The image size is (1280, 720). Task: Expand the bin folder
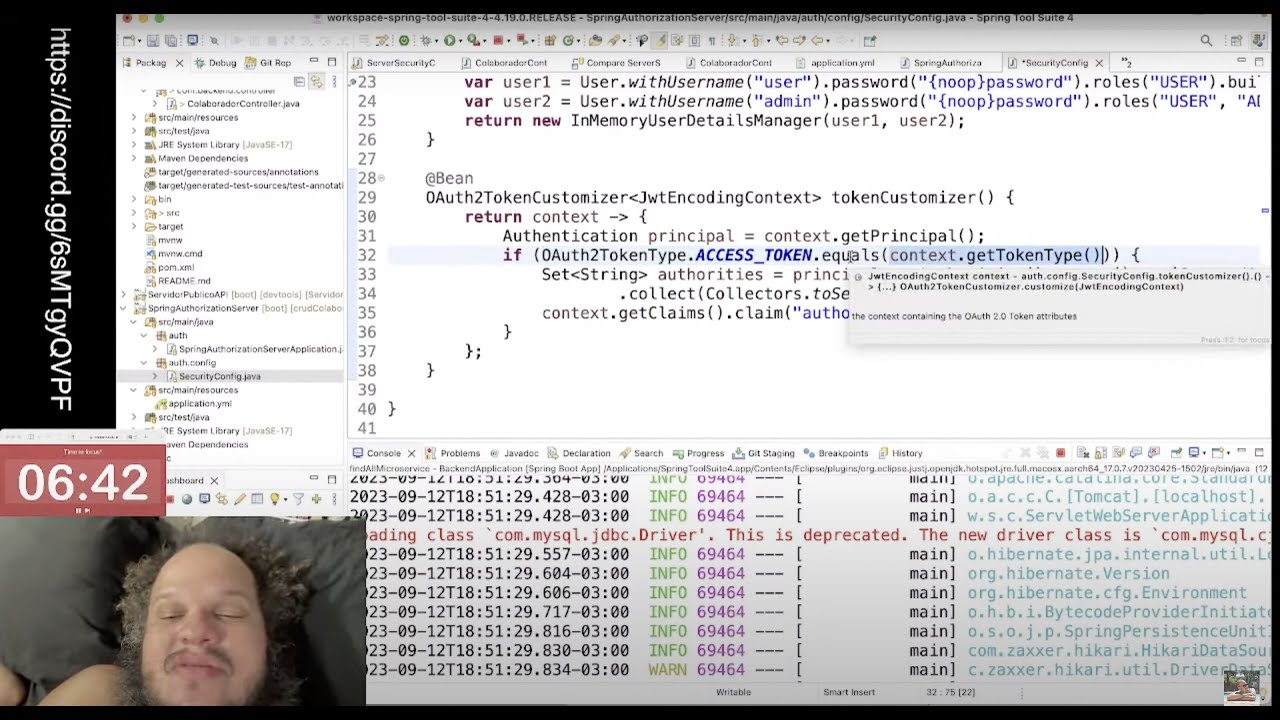coord(134,199)
